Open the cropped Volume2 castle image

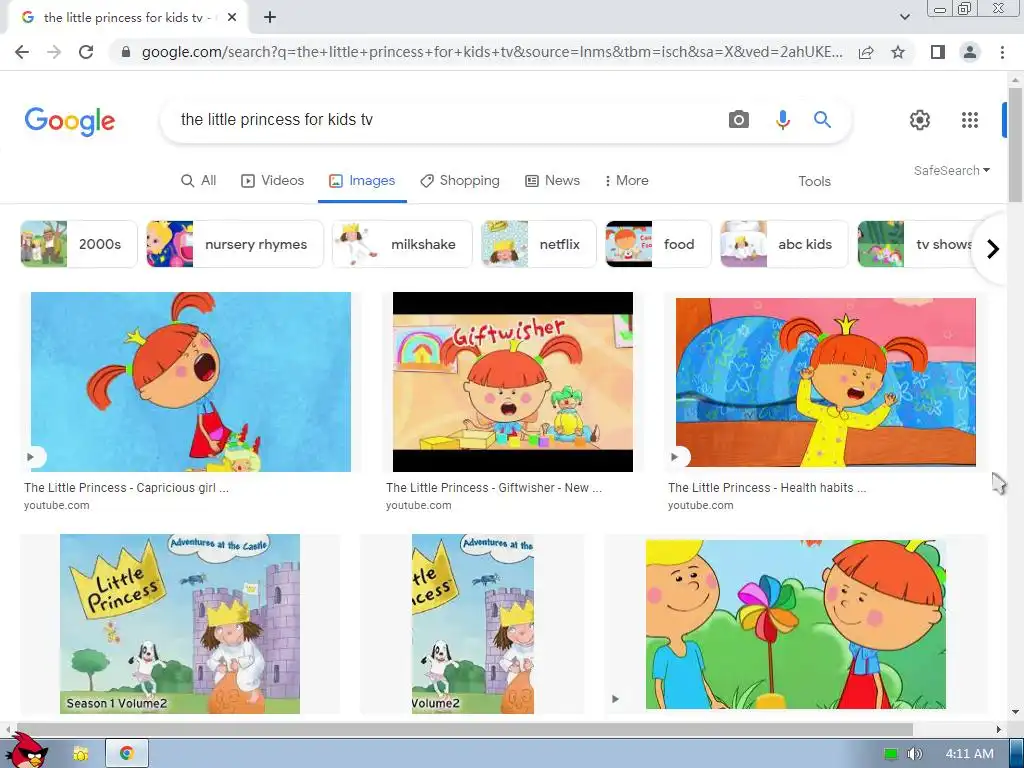473,624
